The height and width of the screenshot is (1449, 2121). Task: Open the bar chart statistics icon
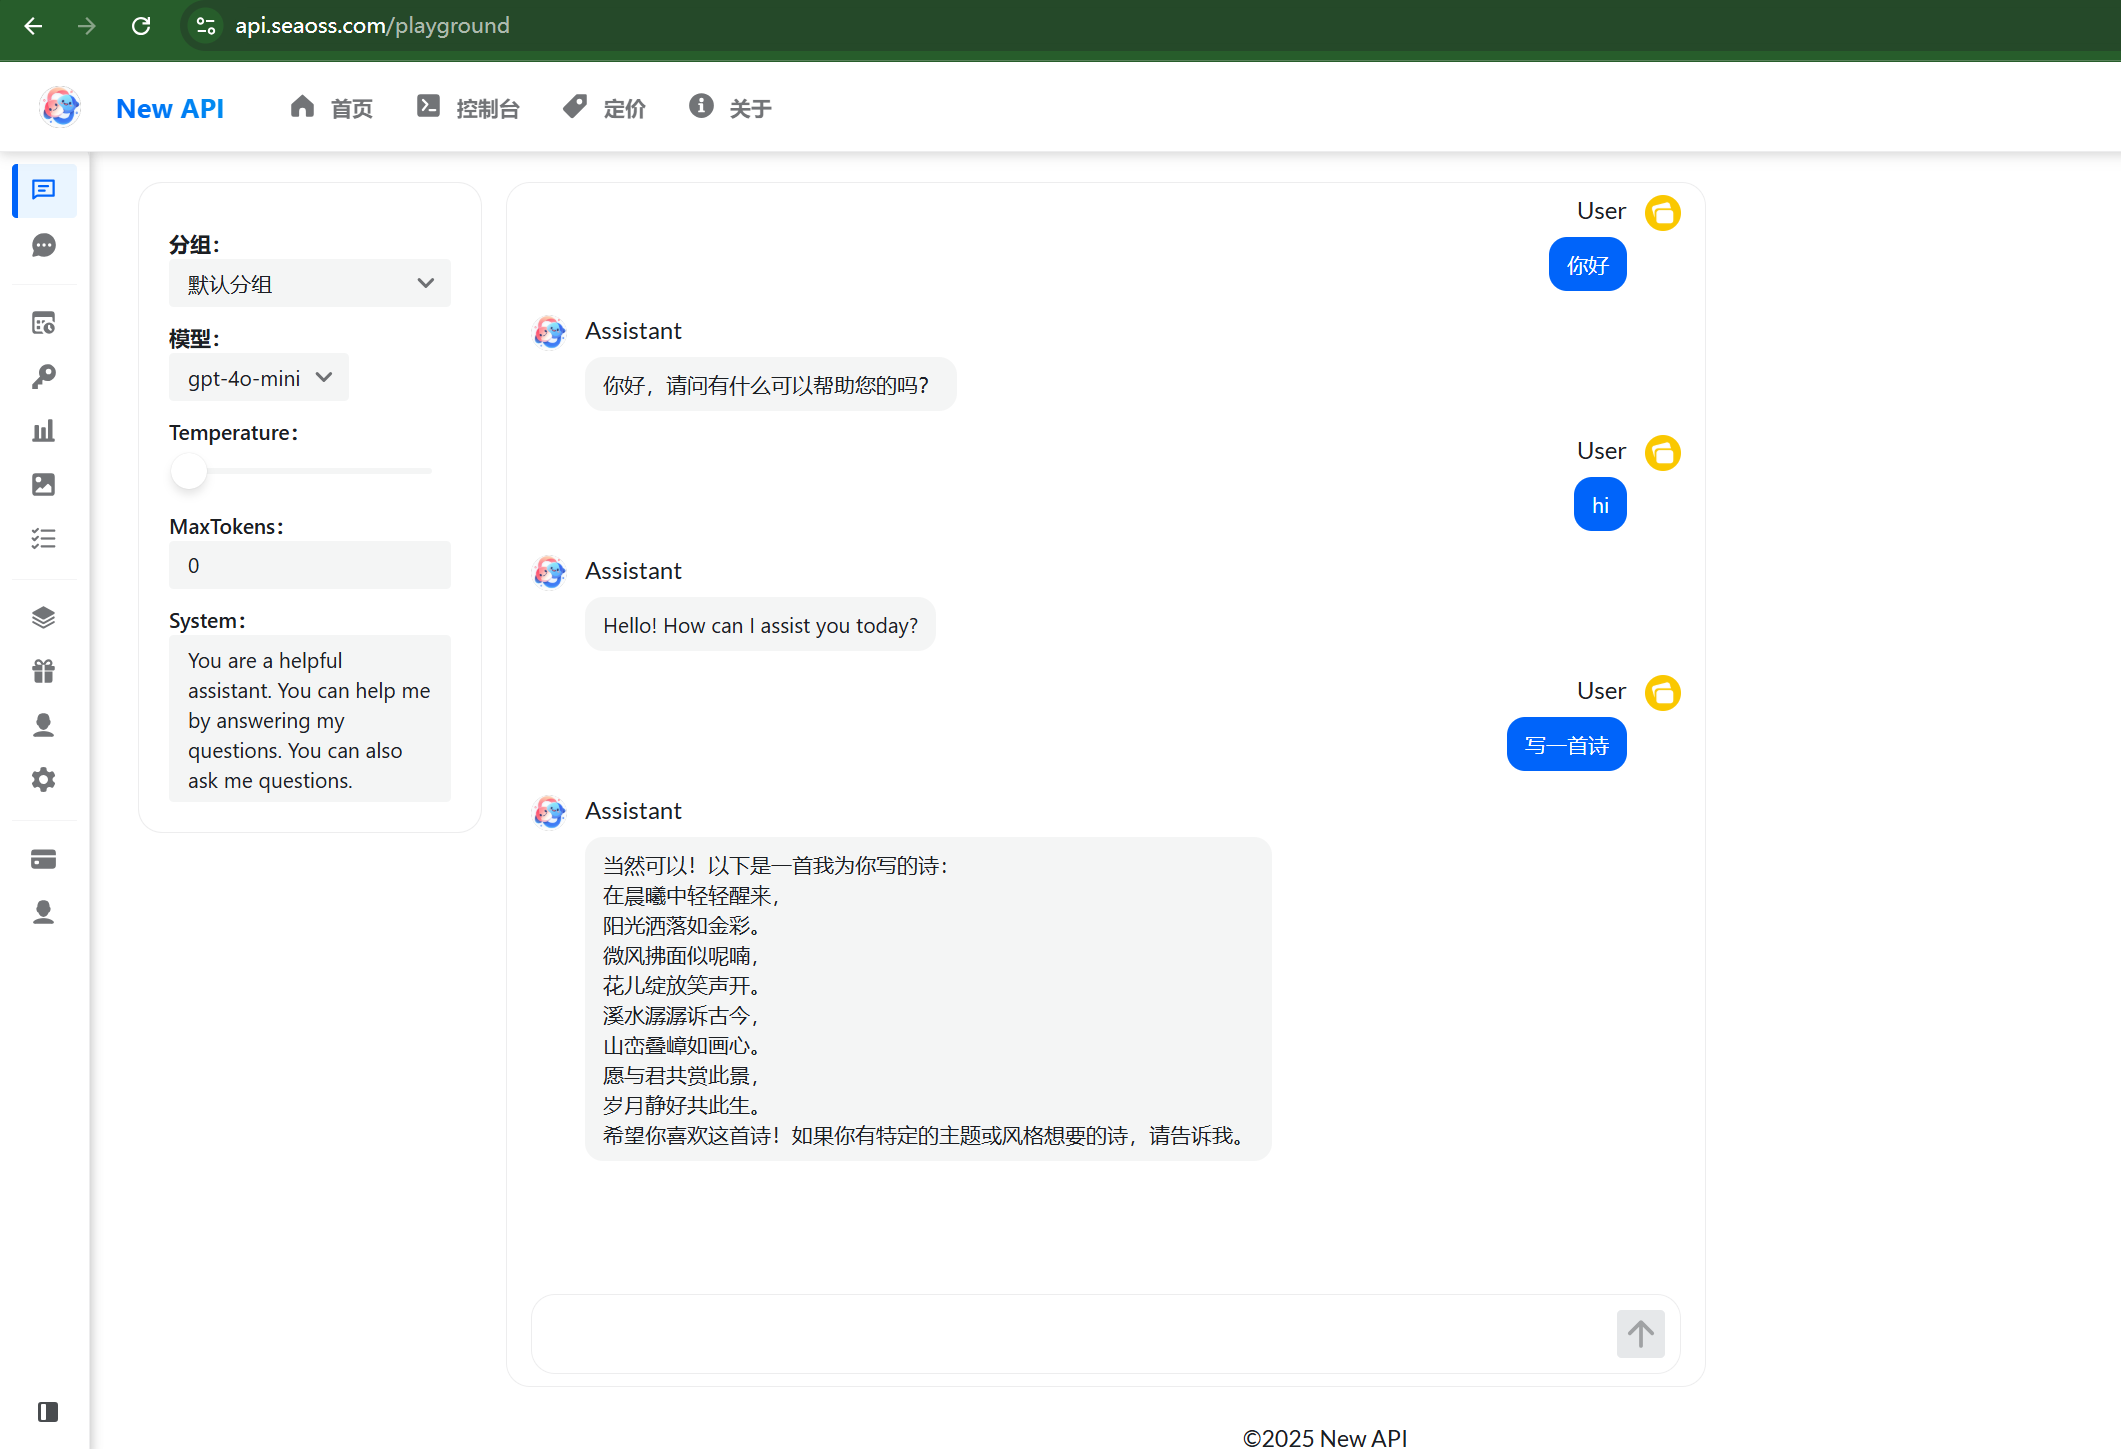[44, 431]
